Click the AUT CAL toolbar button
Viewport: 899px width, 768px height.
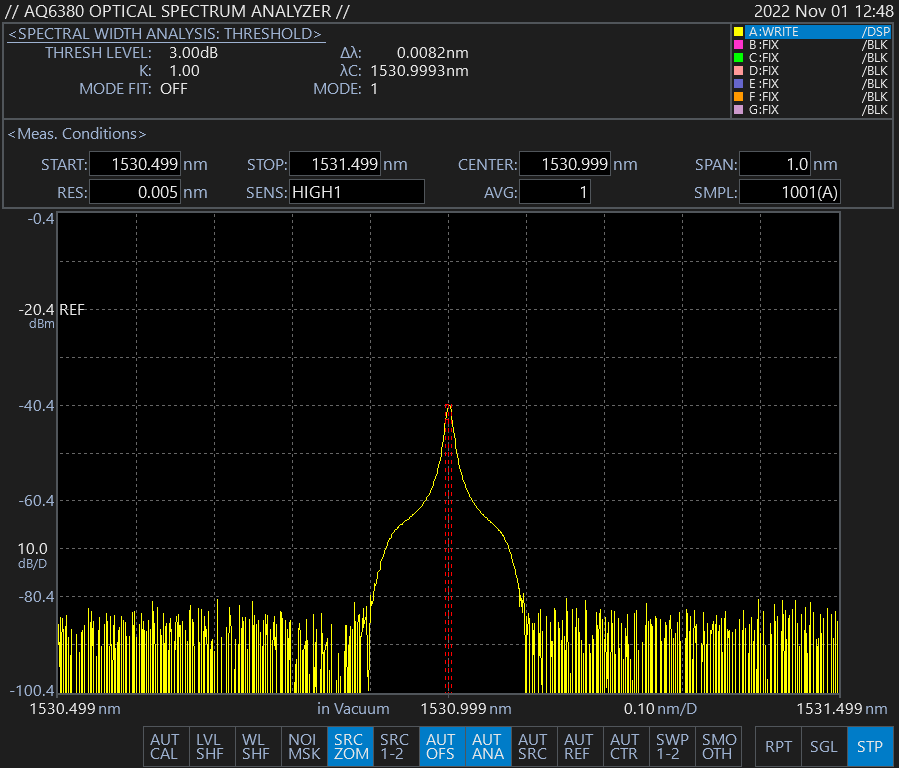click(164, 747)
